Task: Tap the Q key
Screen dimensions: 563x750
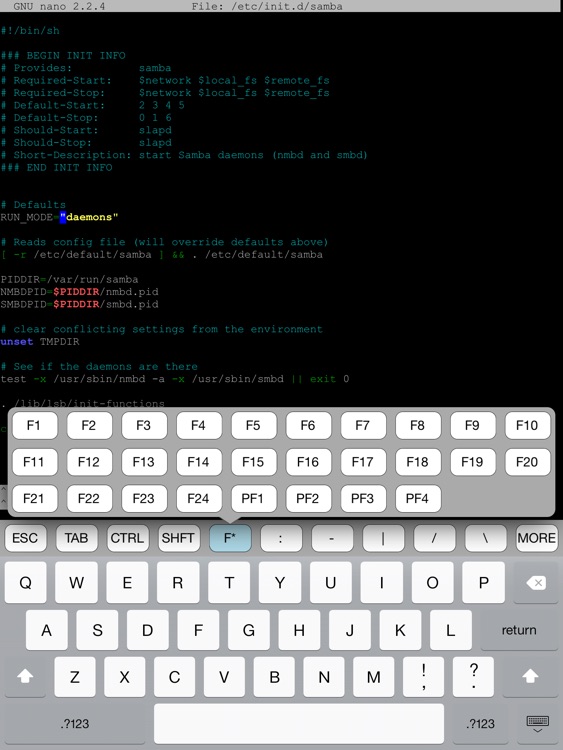Action: coord(25,583)
